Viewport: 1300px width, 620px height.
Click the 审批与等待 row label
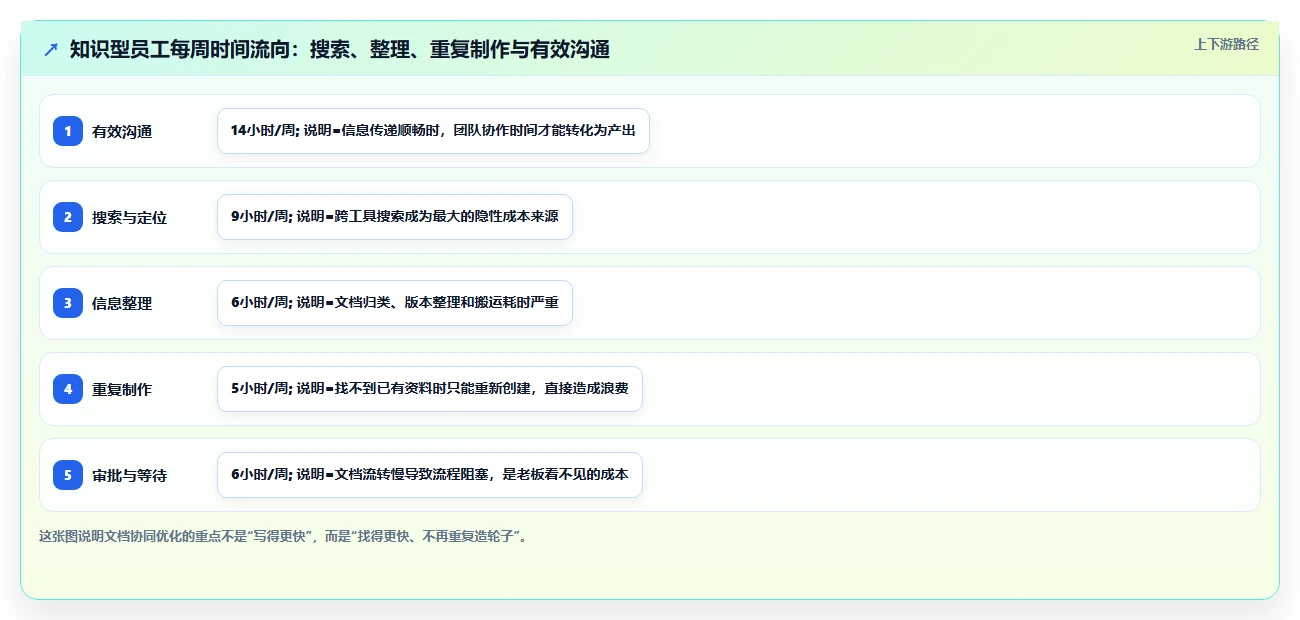click(129, 475)
